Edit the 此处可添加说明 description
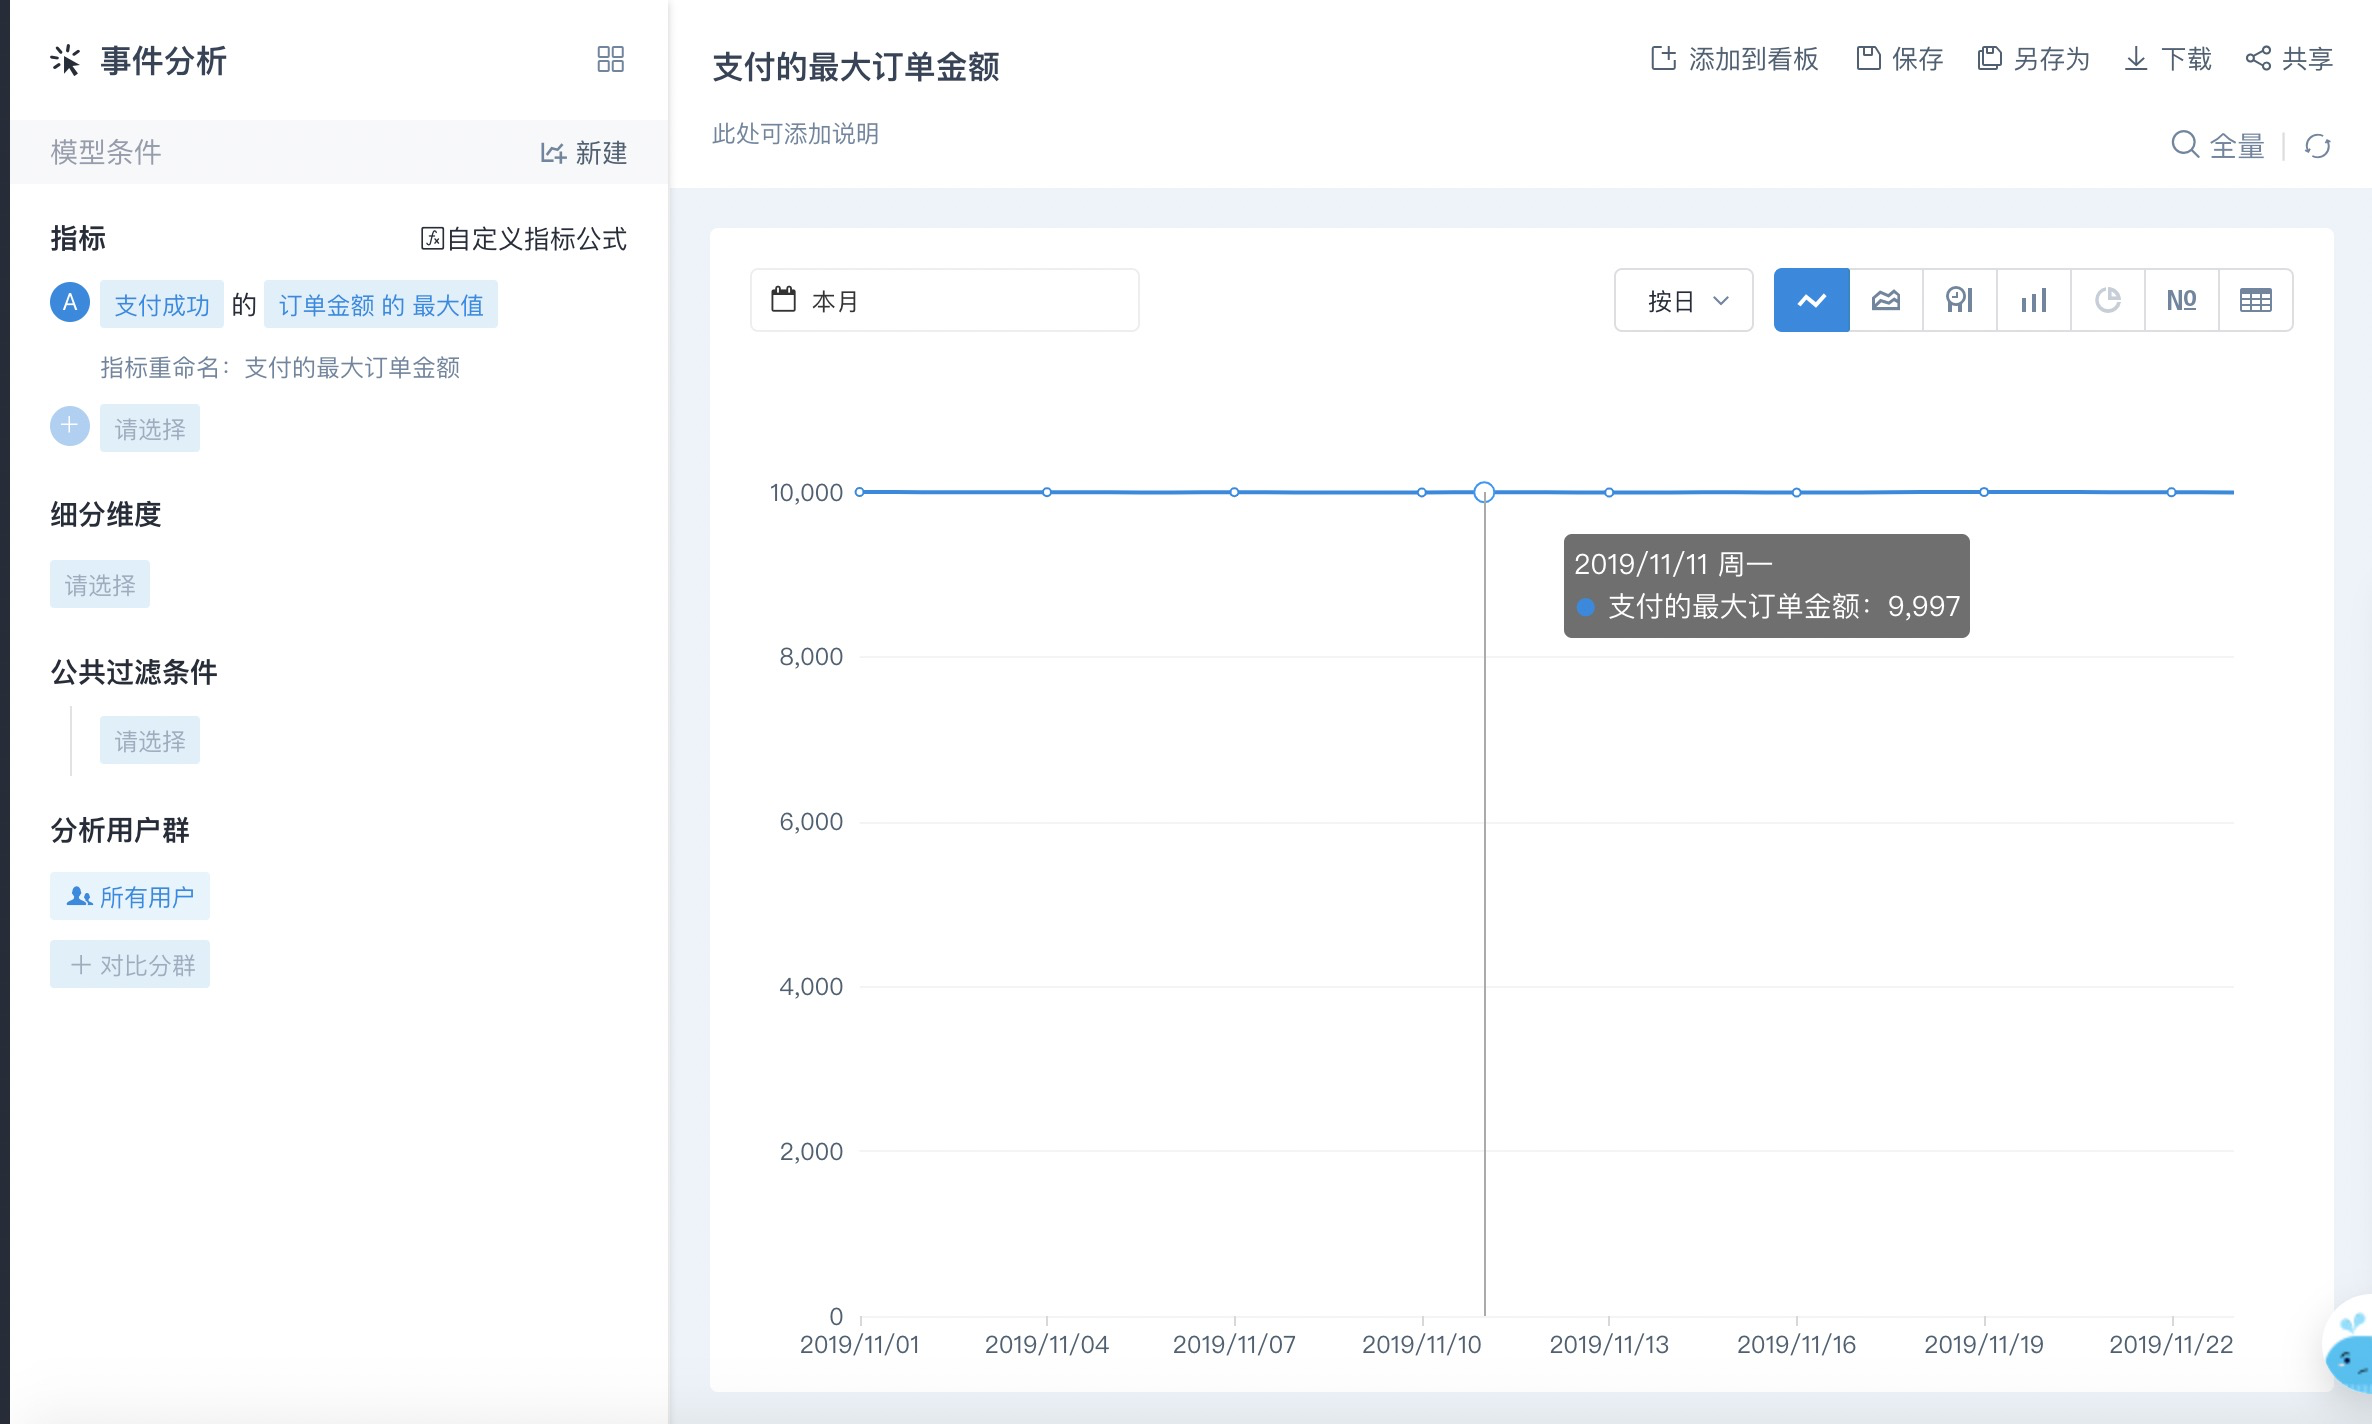Image resolution: width=2372 pixels, height=1424 pixels. (x=796, y=133)
